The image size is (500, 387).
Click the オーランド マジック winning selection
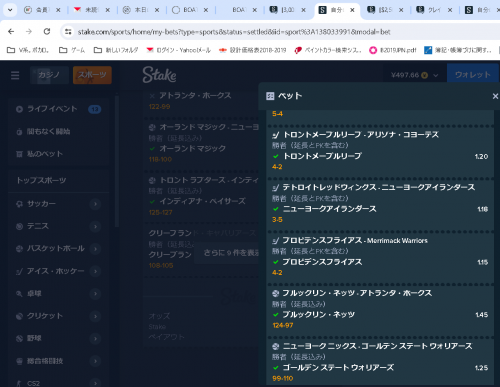point(192,148)
